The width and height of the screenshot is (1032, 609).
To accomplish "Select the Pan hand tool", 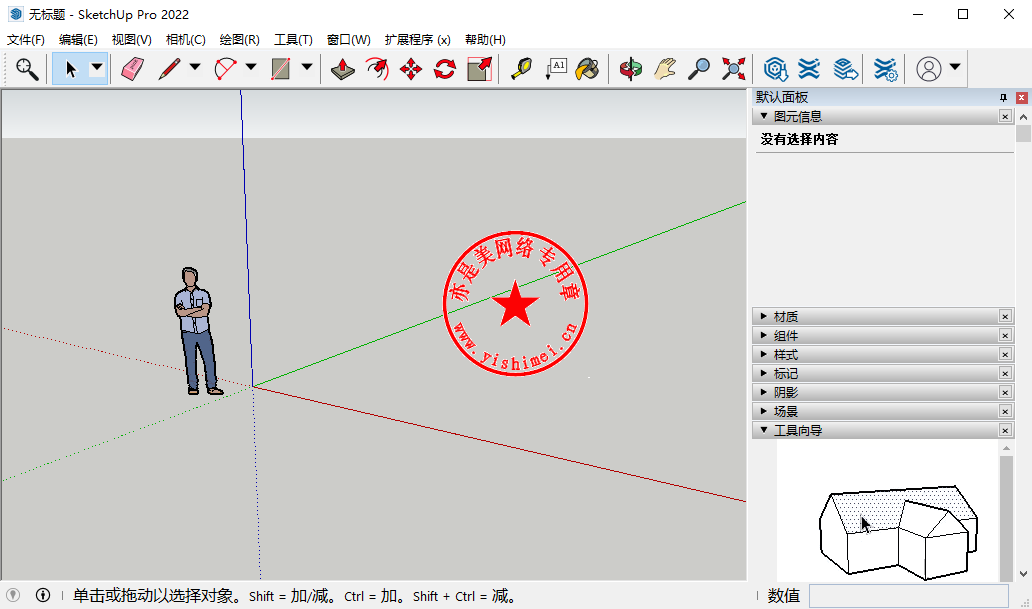I will [x=665, y=68].
